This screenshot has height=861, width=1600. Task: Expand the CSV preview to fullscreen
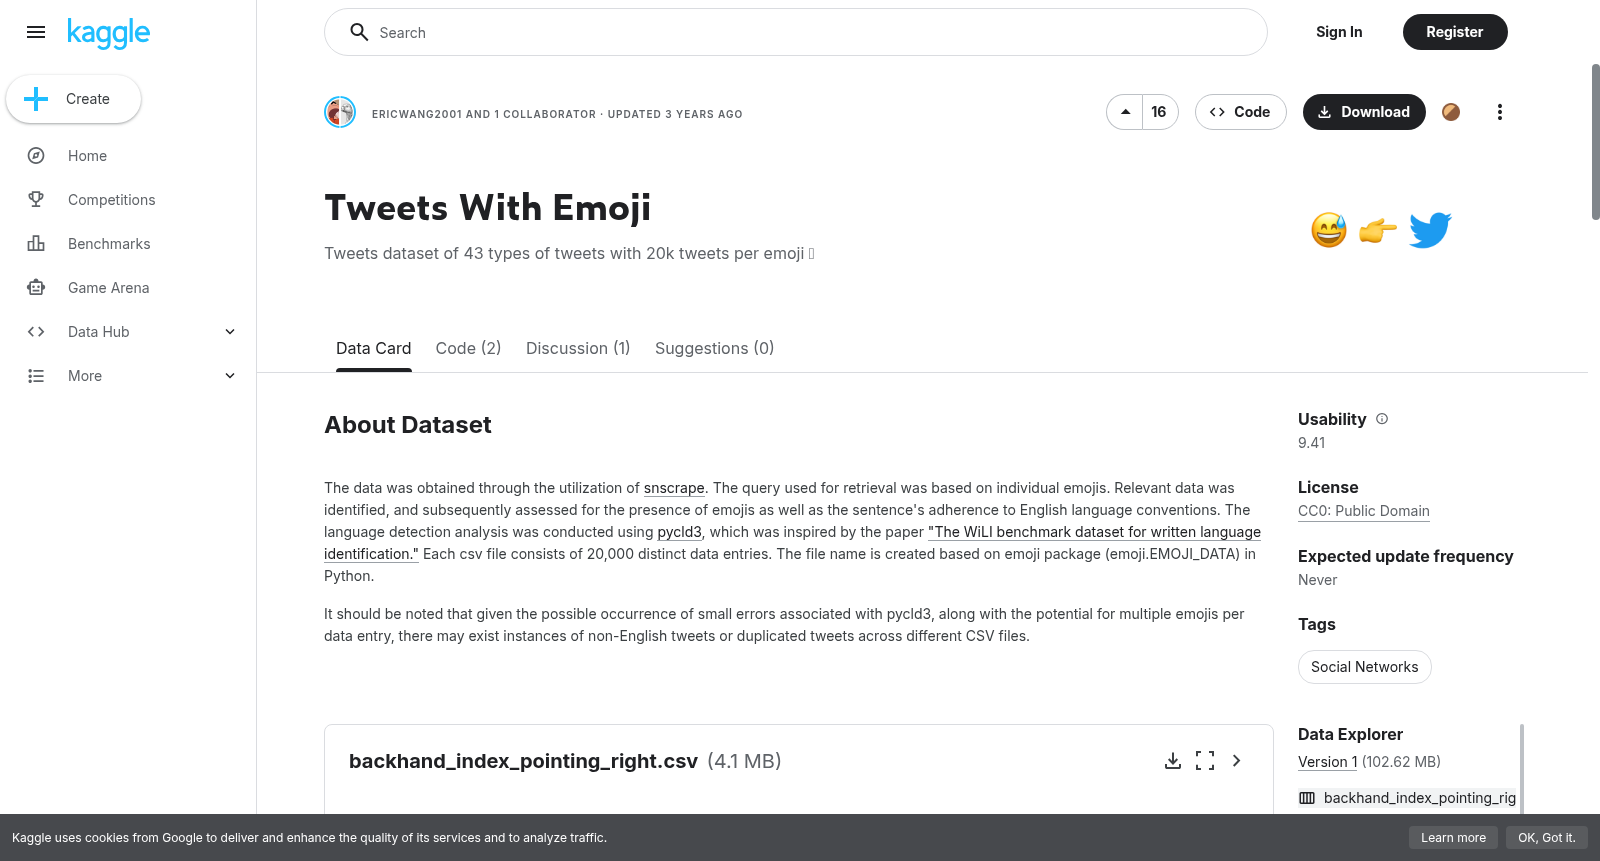[x=1205, y=761]
